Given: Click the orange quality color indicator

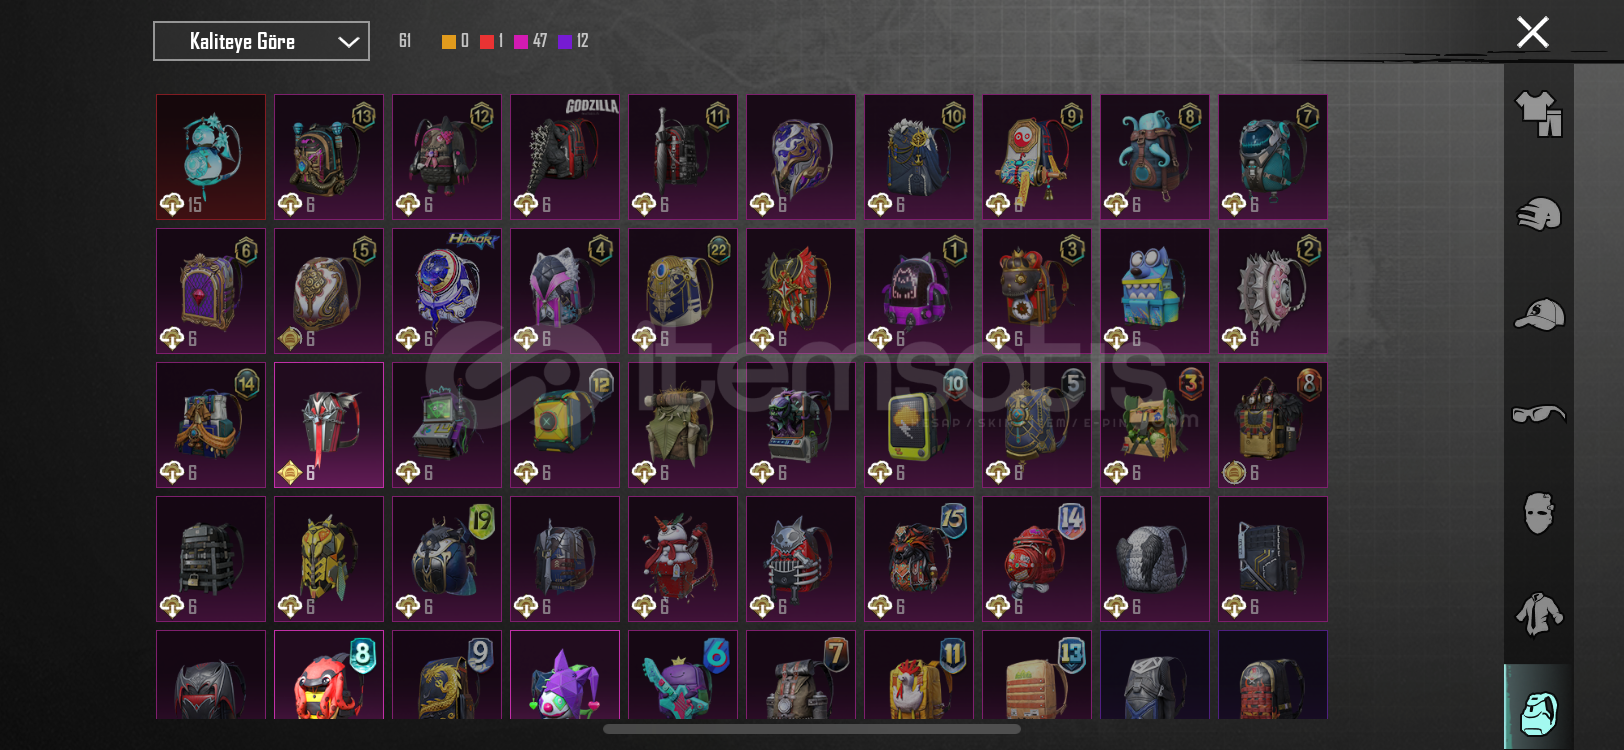Looking at the screenshot, I should pyautogui.click(x=449, y=41).
